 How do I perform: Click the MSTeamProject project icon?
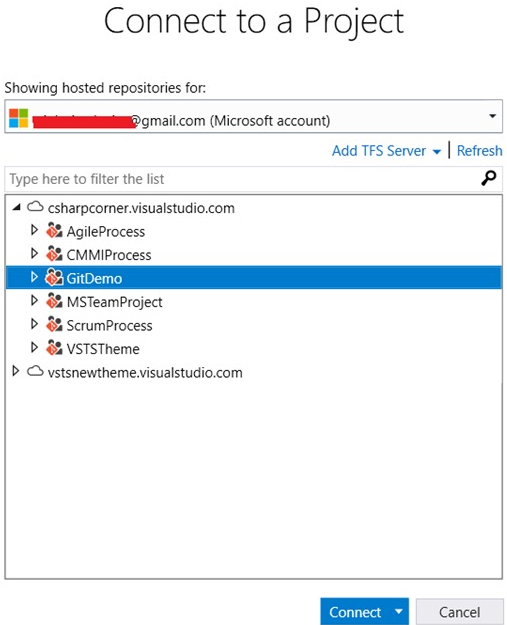54,301
